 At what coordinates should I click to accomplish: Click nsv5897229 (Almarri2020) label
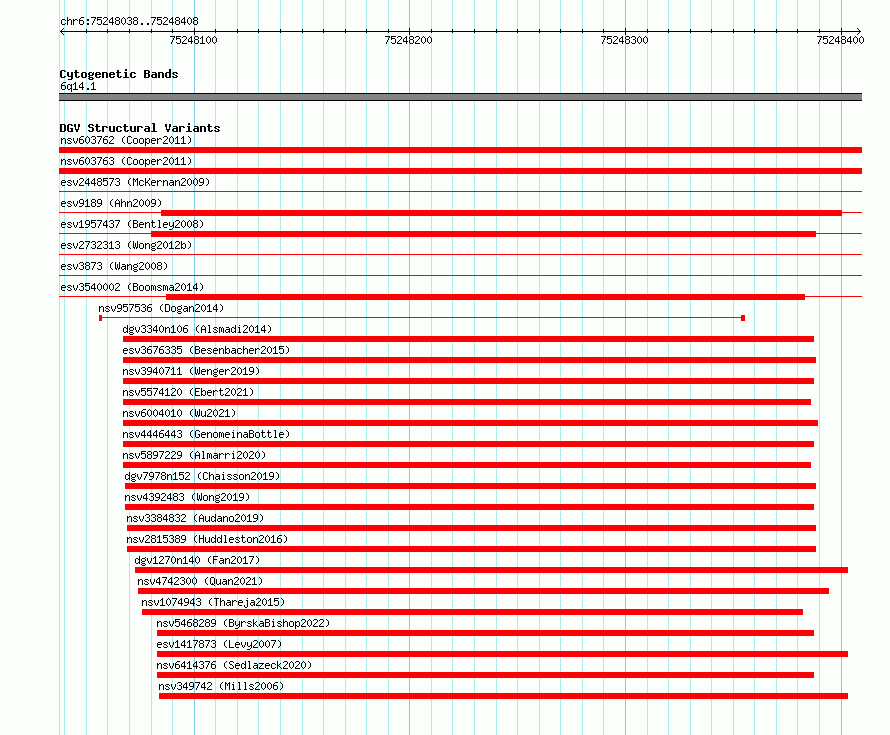pyautogui.click(x=194, y=455)
